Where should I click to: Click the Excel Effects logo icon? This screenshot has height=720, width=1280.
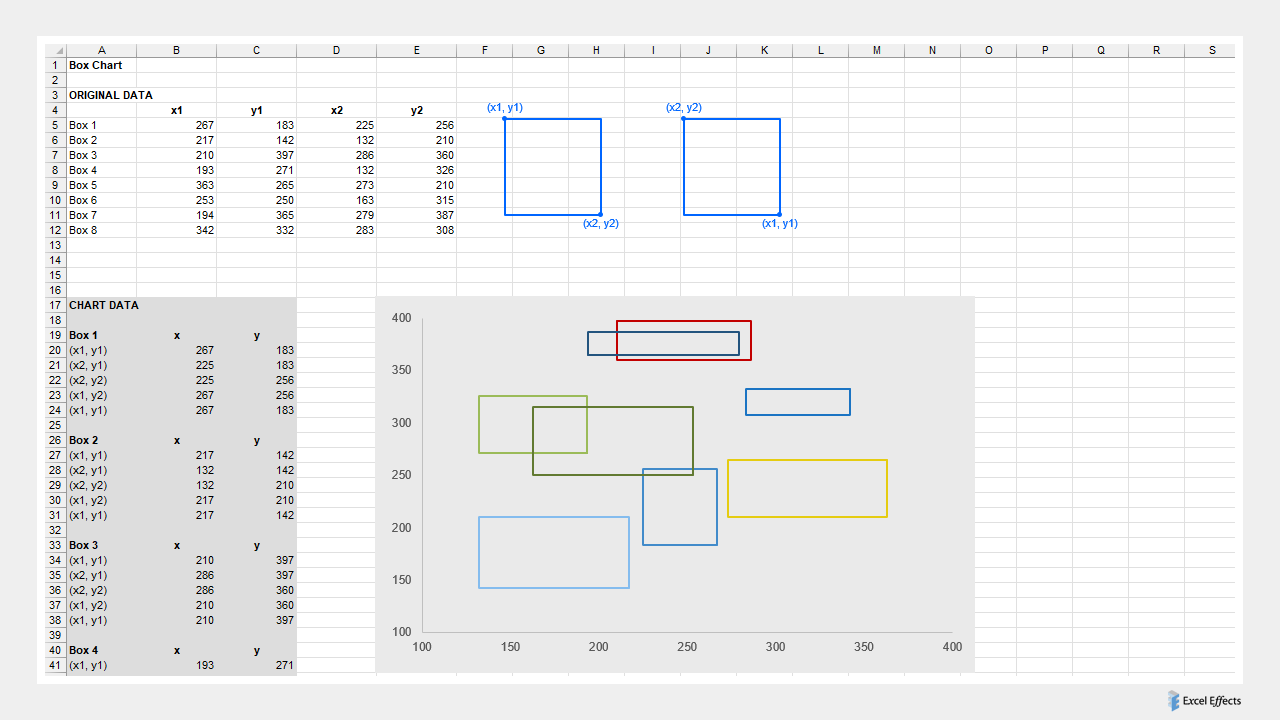click(1173, 701)
